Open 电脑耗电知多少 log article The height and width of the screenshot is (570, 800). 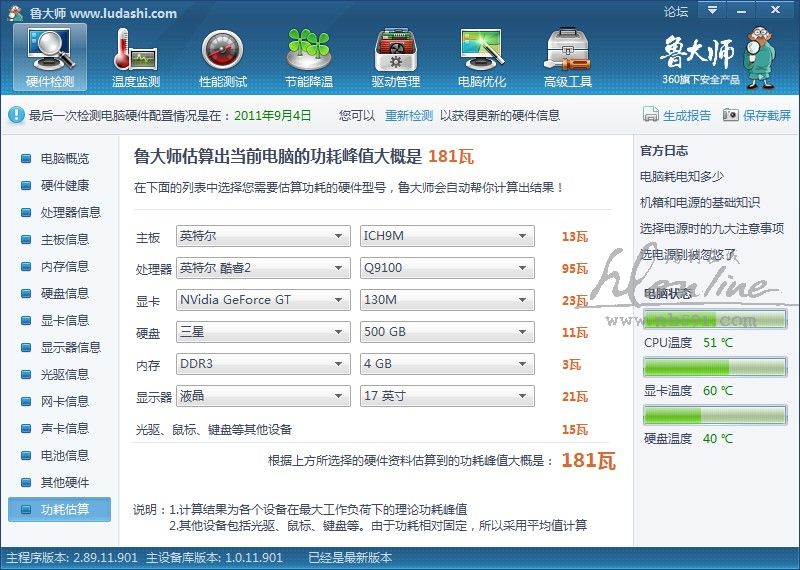click(682, 176)
